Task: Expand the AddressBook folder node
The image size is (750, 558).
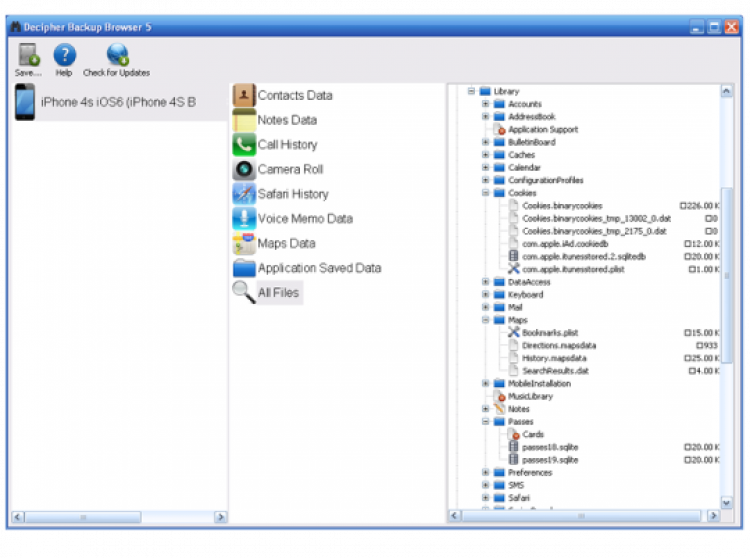Action: 485,116
